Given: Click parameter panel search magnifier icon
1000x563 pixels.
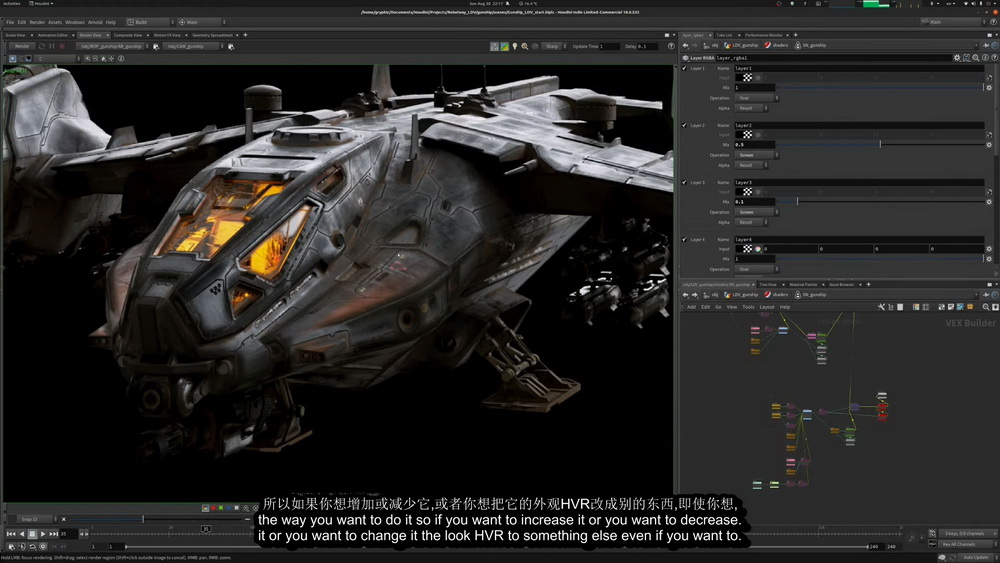Looking at the screenshot, I should coord(976,58).
